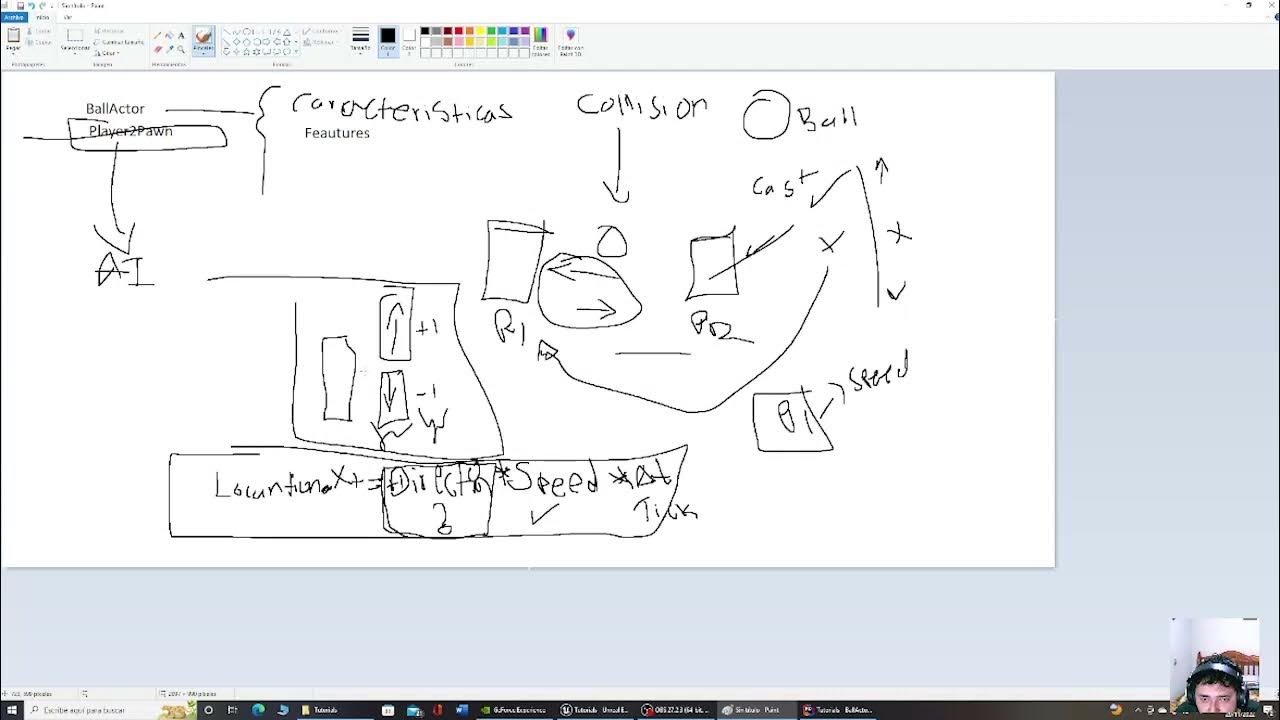Expand the Pinceles brush list arrow
The image size is (1280, 720).
[x=203, y=53]
